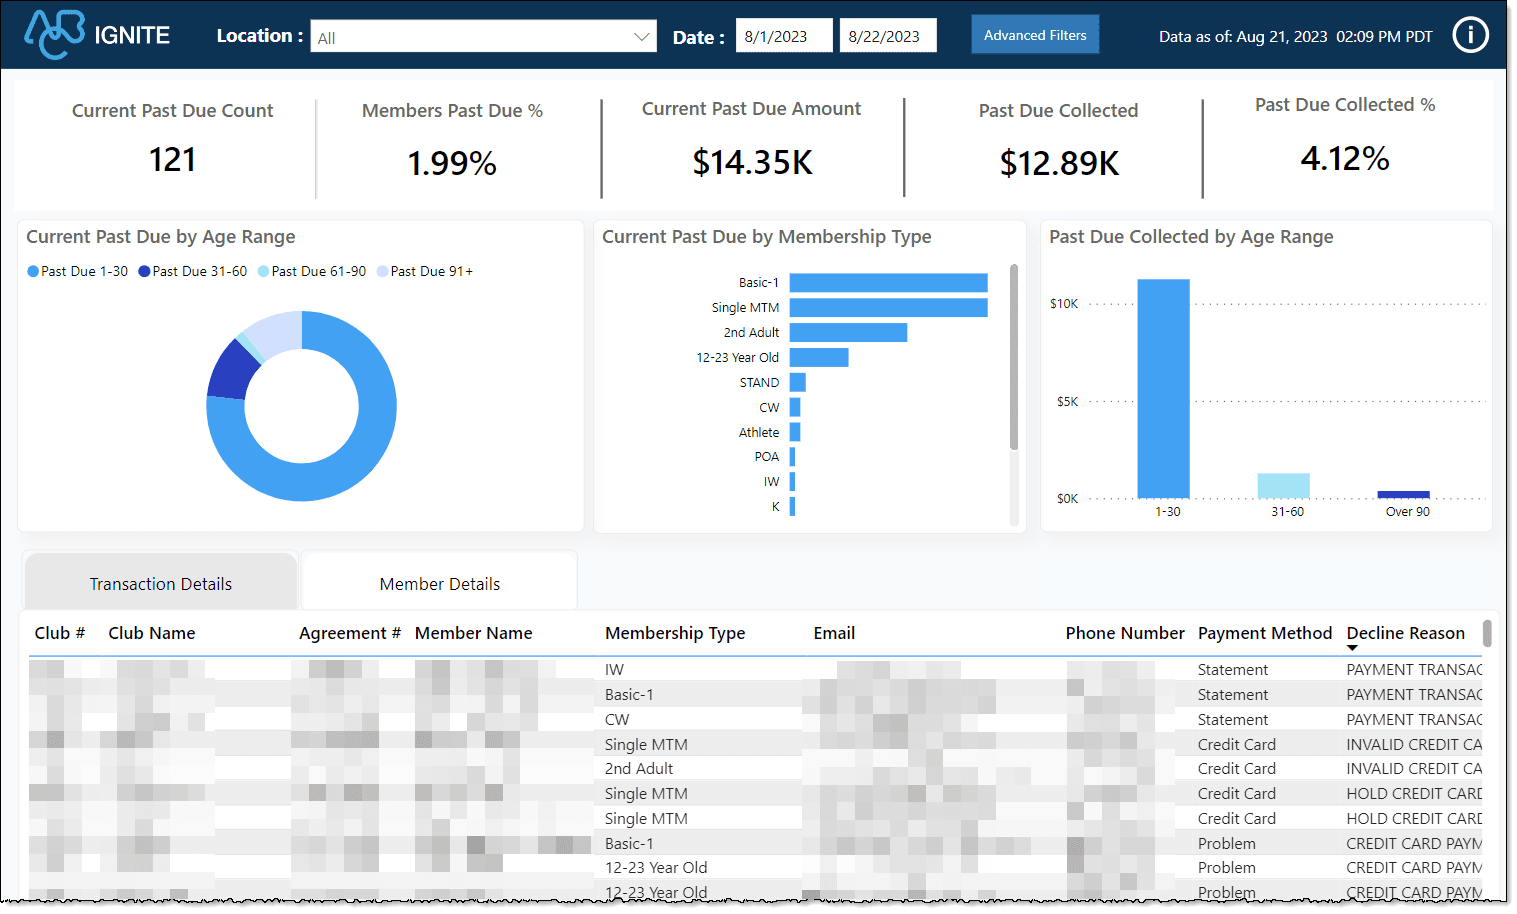Sort by Club # column header
The width and height of the screenshot is (1517, 914).
pos(59,633)
